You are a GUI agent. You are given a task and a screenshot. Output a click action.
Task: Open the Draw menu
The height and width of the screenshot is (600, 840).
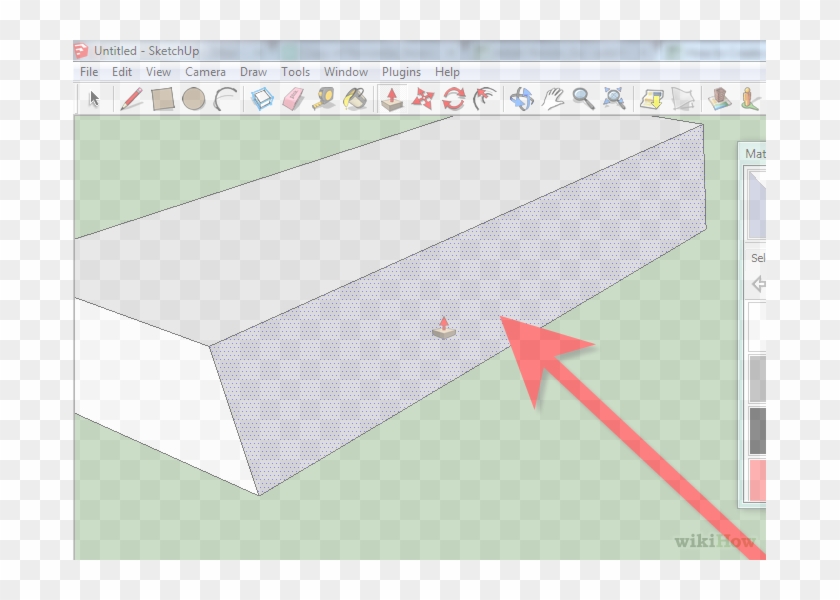253,72
